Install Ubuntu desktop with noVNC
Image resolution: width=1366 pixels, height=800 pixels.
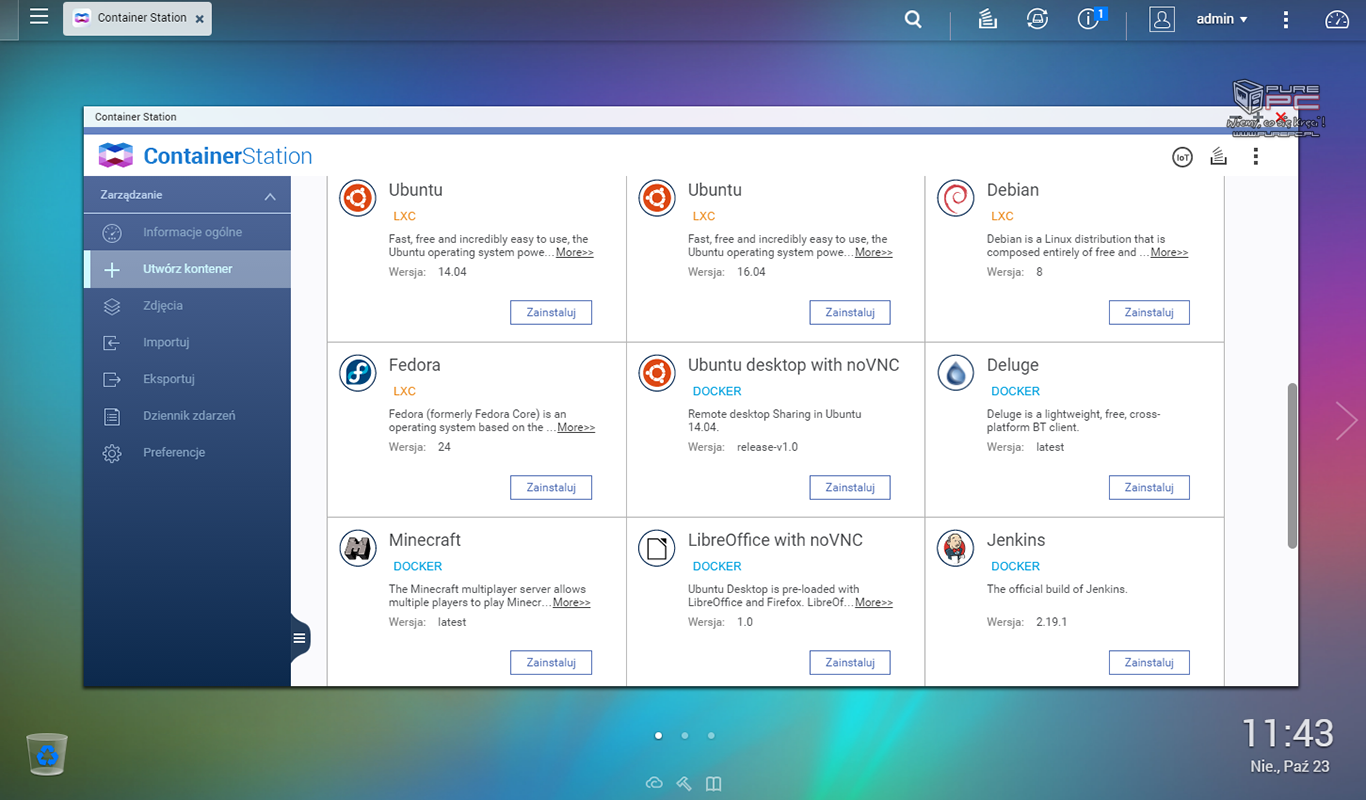point(850,487)
